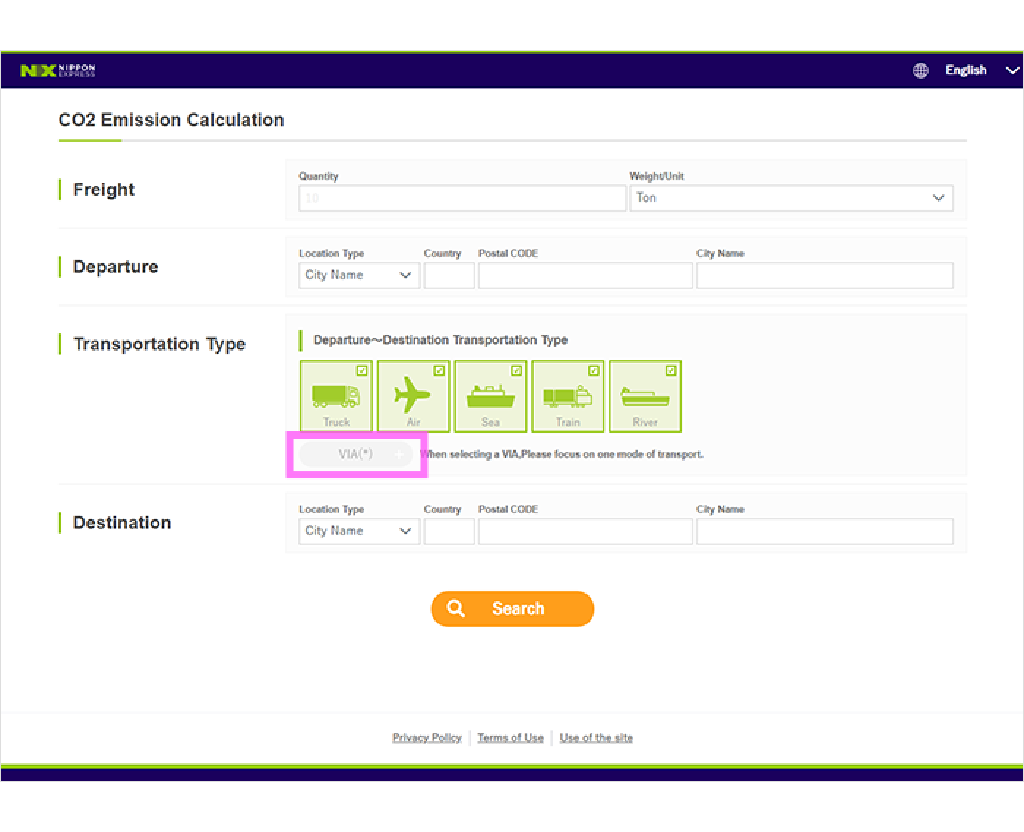Toggle the Air tile checkbox
1024x832 pixels.
439,371
